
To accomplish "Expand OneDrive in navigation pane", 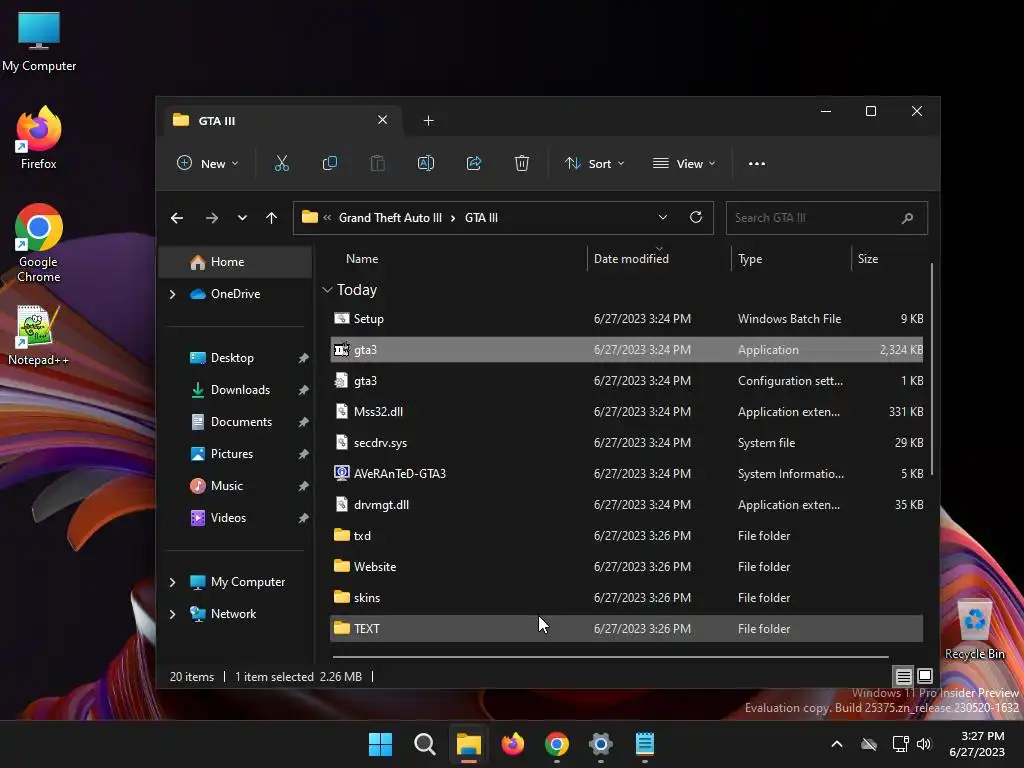I will (x=172, y=295).
